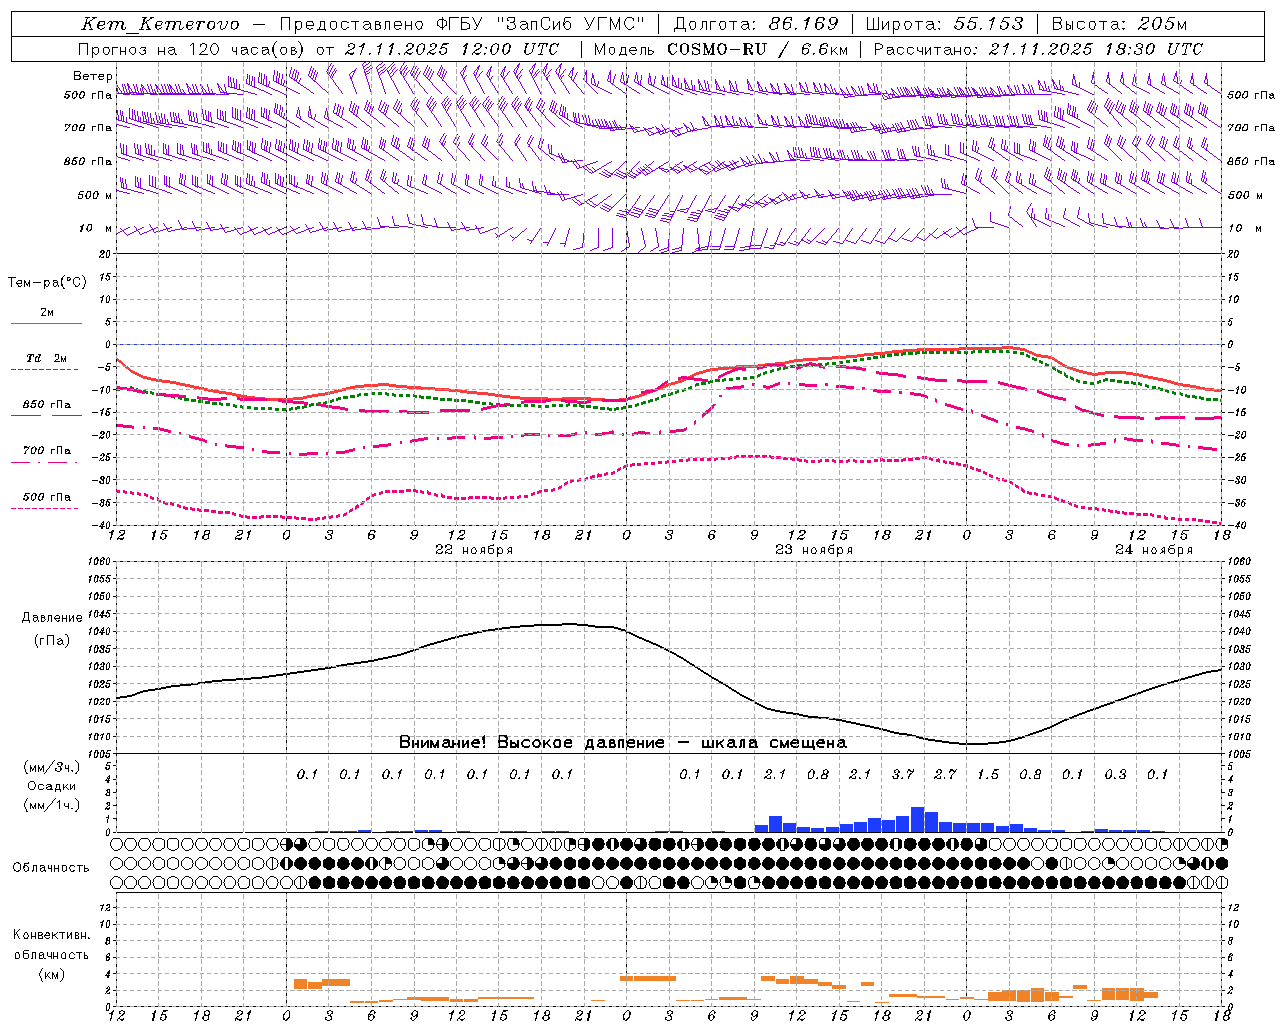Click the 500 гПа temperature legend entry
This screenshot has height=1024, width=1280.
click(47, 497)
